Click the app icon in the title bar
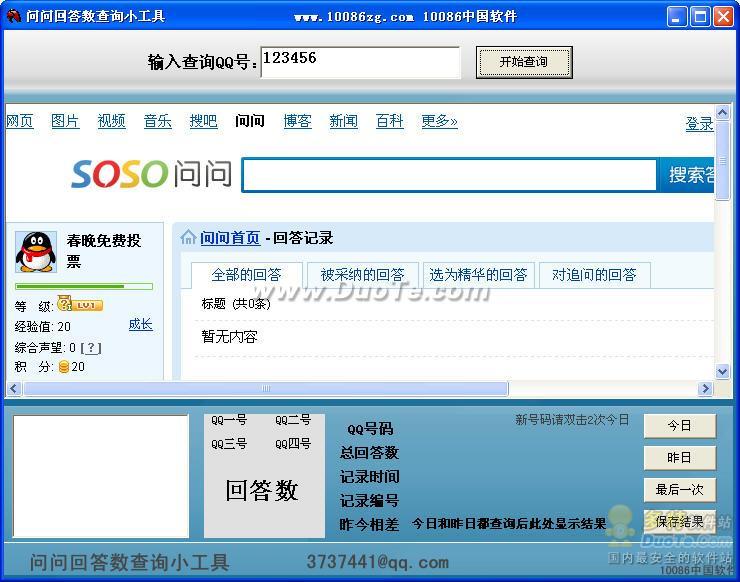The width and height of the screenshot is (740, 582). tap(13, 16)
